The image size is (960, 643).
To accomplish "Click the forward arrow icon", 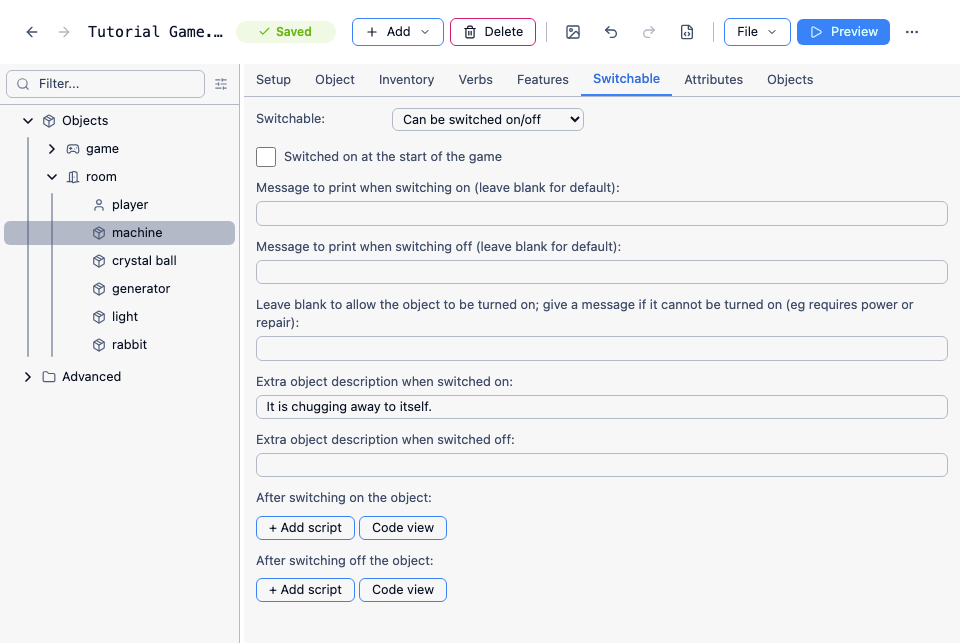I will [64, 32].
